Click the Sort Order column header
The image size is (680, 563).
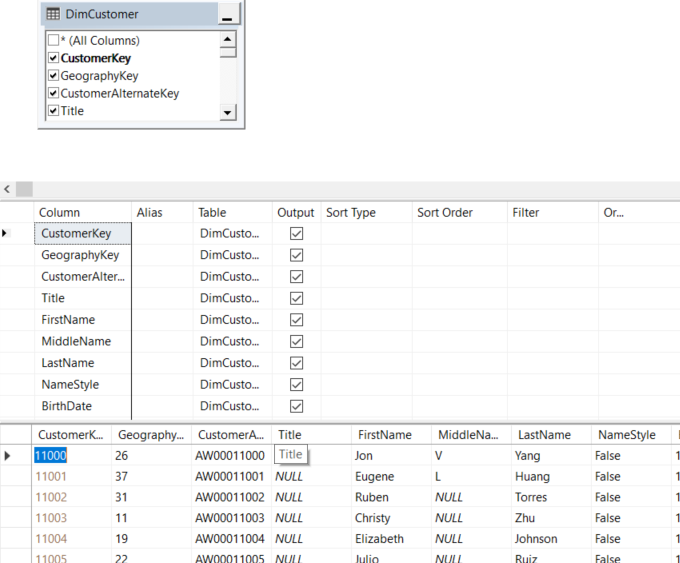point(460,213)
